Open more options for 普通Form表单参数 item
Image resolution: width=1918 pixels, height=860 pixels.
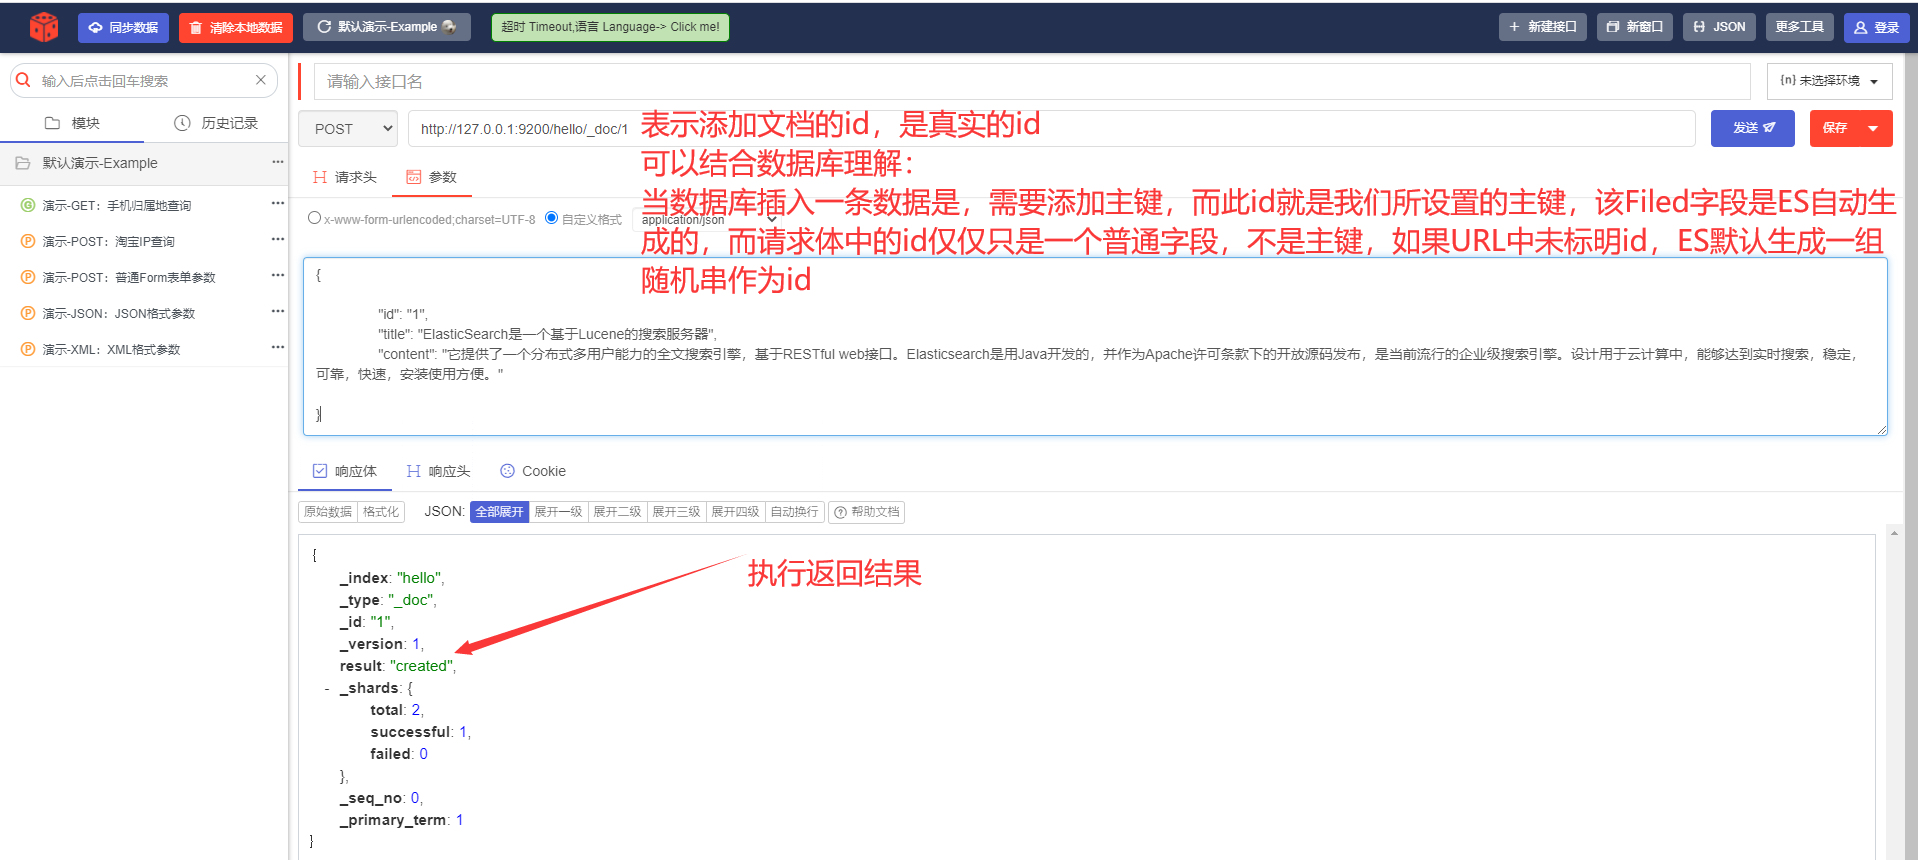pos(278,275)
